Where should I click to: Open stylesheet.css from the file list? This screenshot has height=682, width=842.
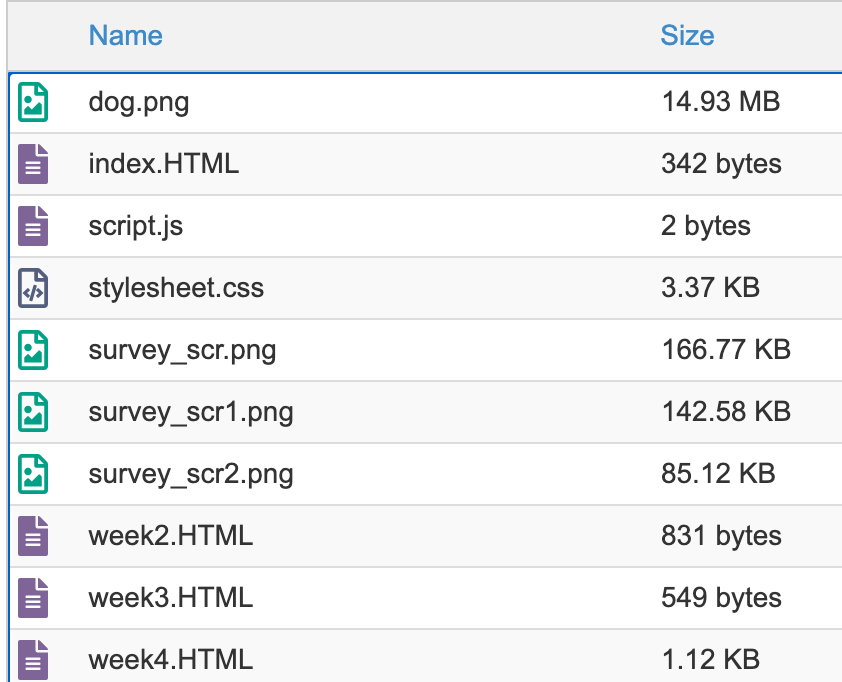176,288
